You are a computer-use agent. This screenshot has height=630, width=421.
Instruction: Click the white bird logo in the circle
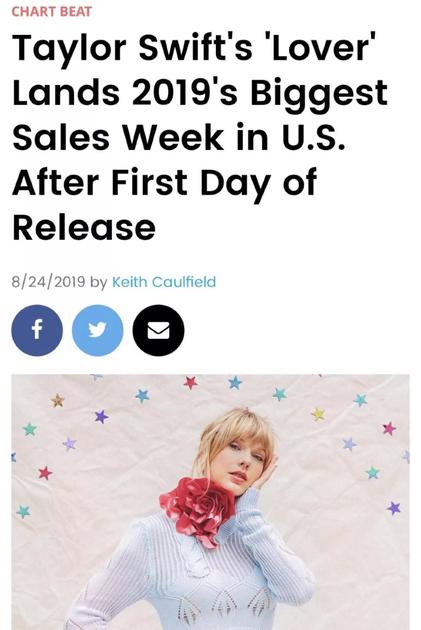[x=98, y=330]
